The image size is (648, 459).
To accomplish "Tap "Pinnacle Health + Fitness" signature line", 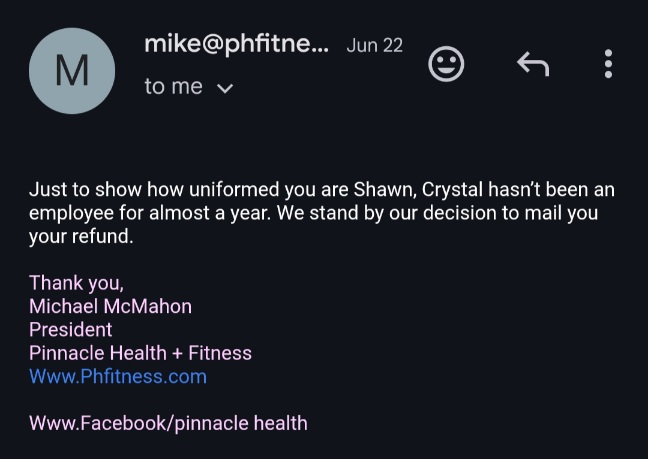I will tap(140, 353).
